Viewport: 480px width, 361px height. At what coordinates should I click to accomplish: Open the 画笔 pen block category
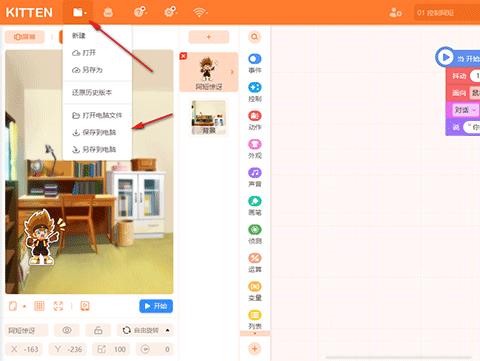coord(255,205)
